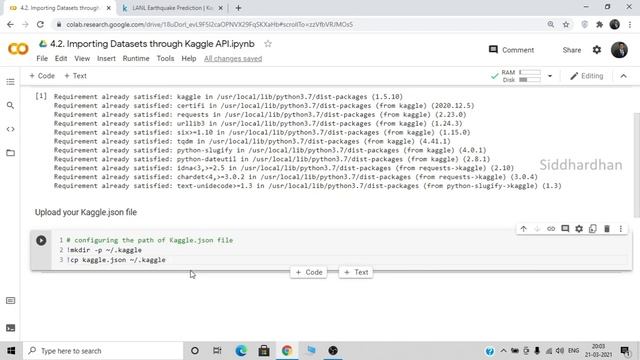Expand RAM and Disk resource dropdown arrow
Image resolution: width=640 pixels, height=360 pixels.
[x=550, y=76]
